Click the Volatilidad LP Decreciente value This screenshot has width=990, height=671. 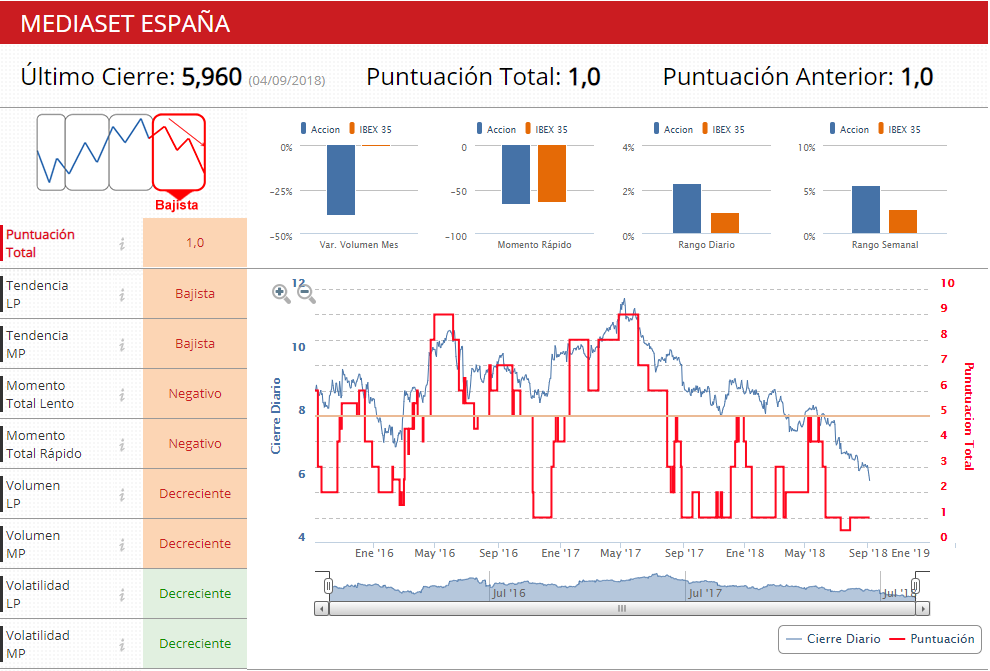(x=195, y=593)
